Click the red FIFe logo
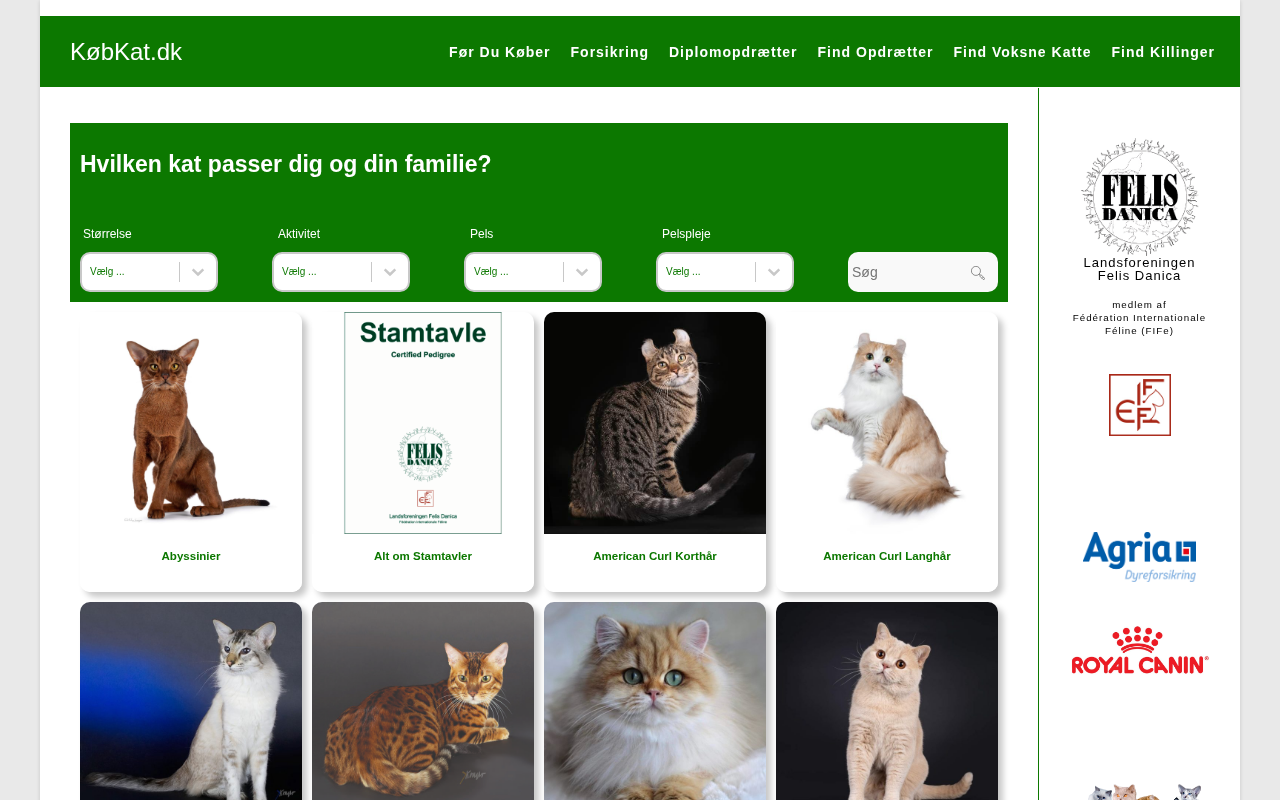This screenshot has width=1280, height=800. click(x=1139, y=405)
